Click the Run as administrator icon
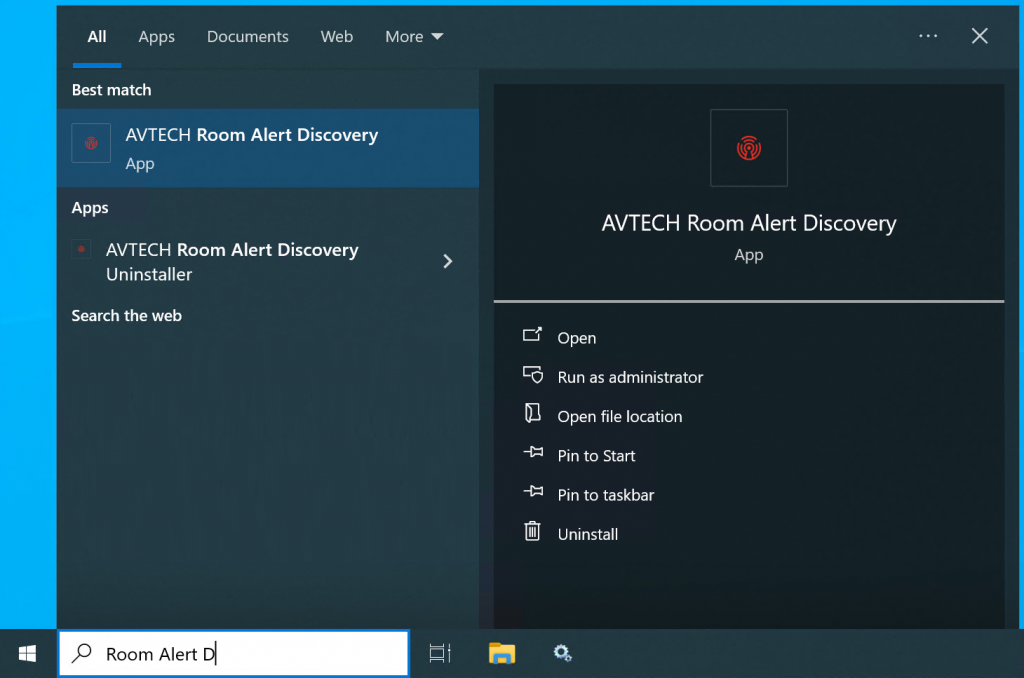Image resolution: width=1024 pixels, height=678 pixels. point(533,377)
